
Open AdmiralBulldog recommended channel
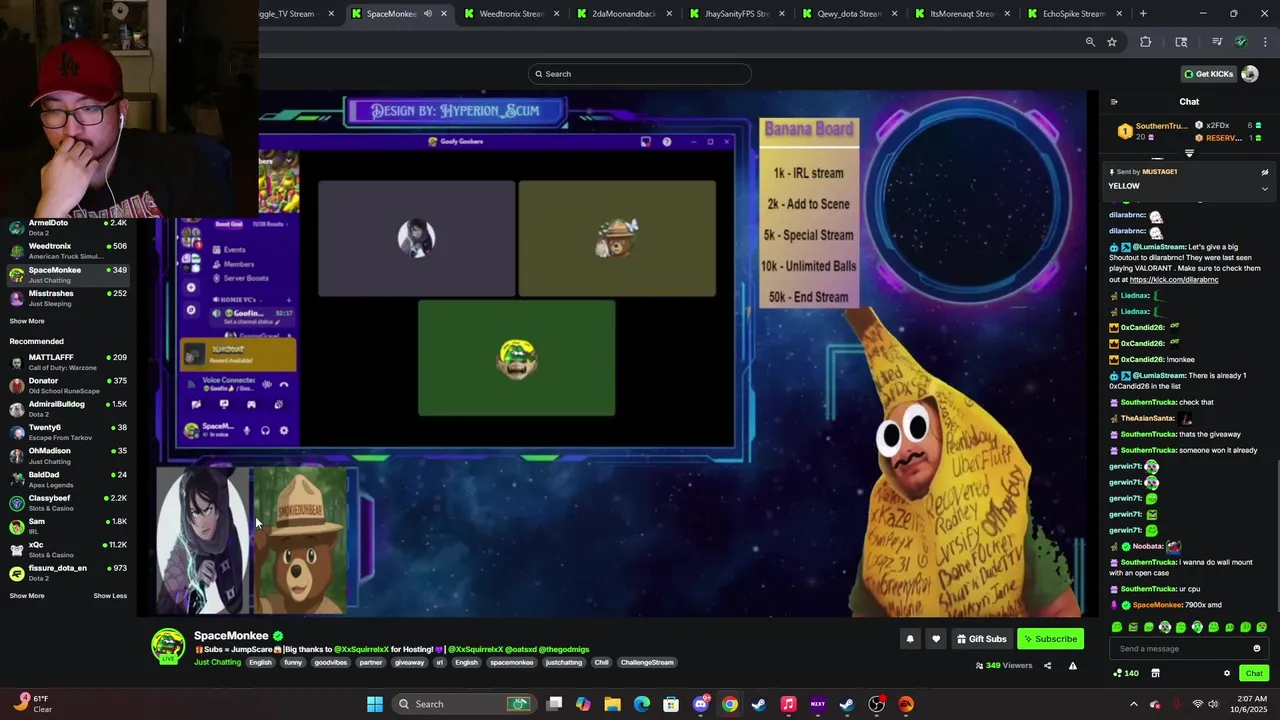tap(67, 409)
